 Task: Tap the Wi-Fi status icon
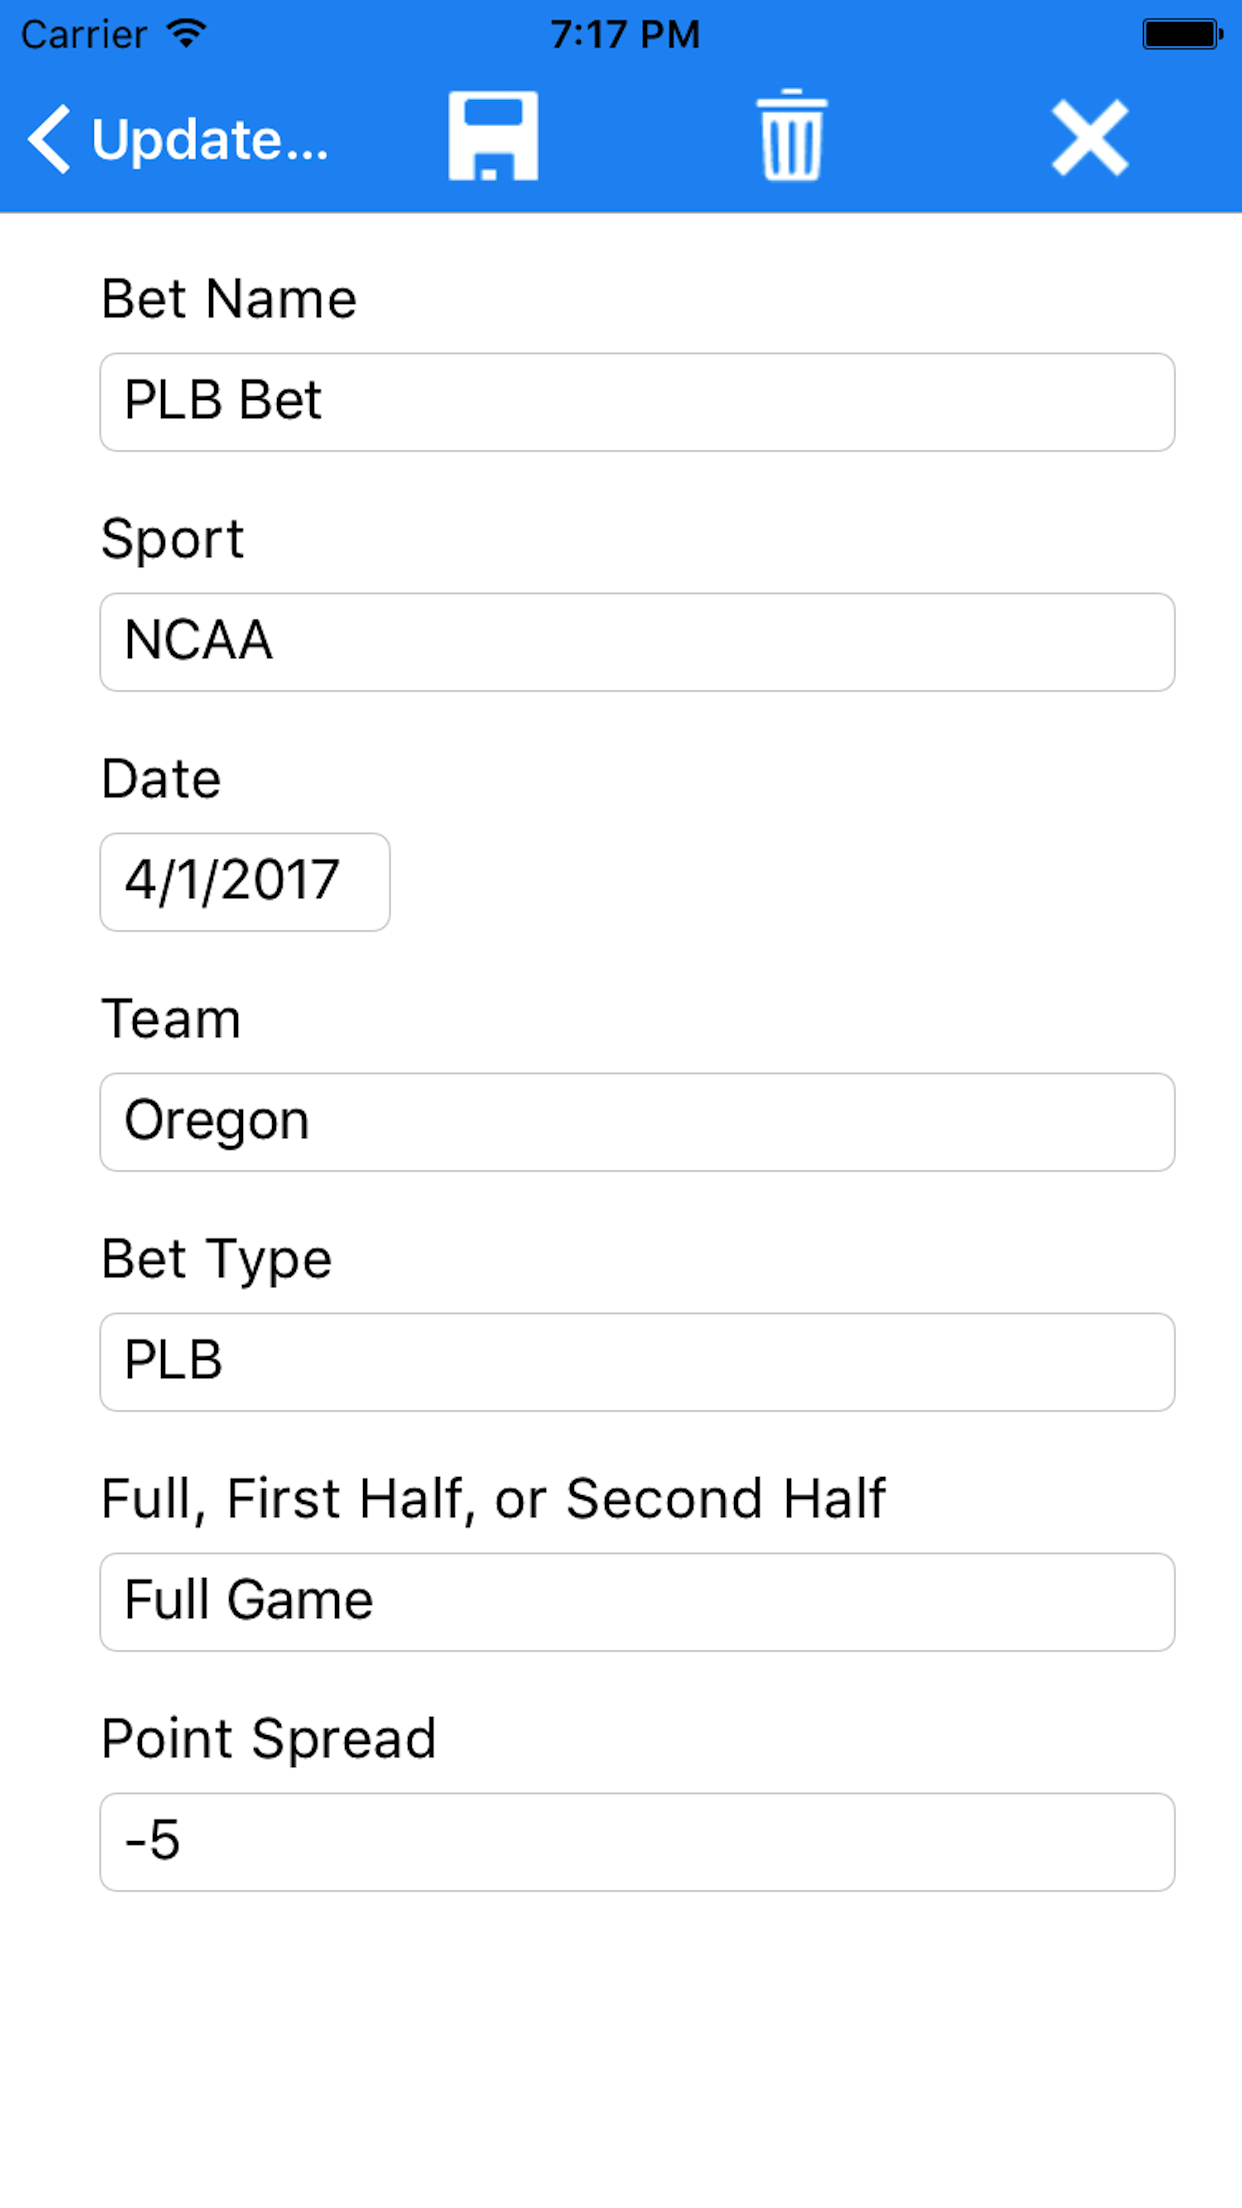(x=186, y=34)
